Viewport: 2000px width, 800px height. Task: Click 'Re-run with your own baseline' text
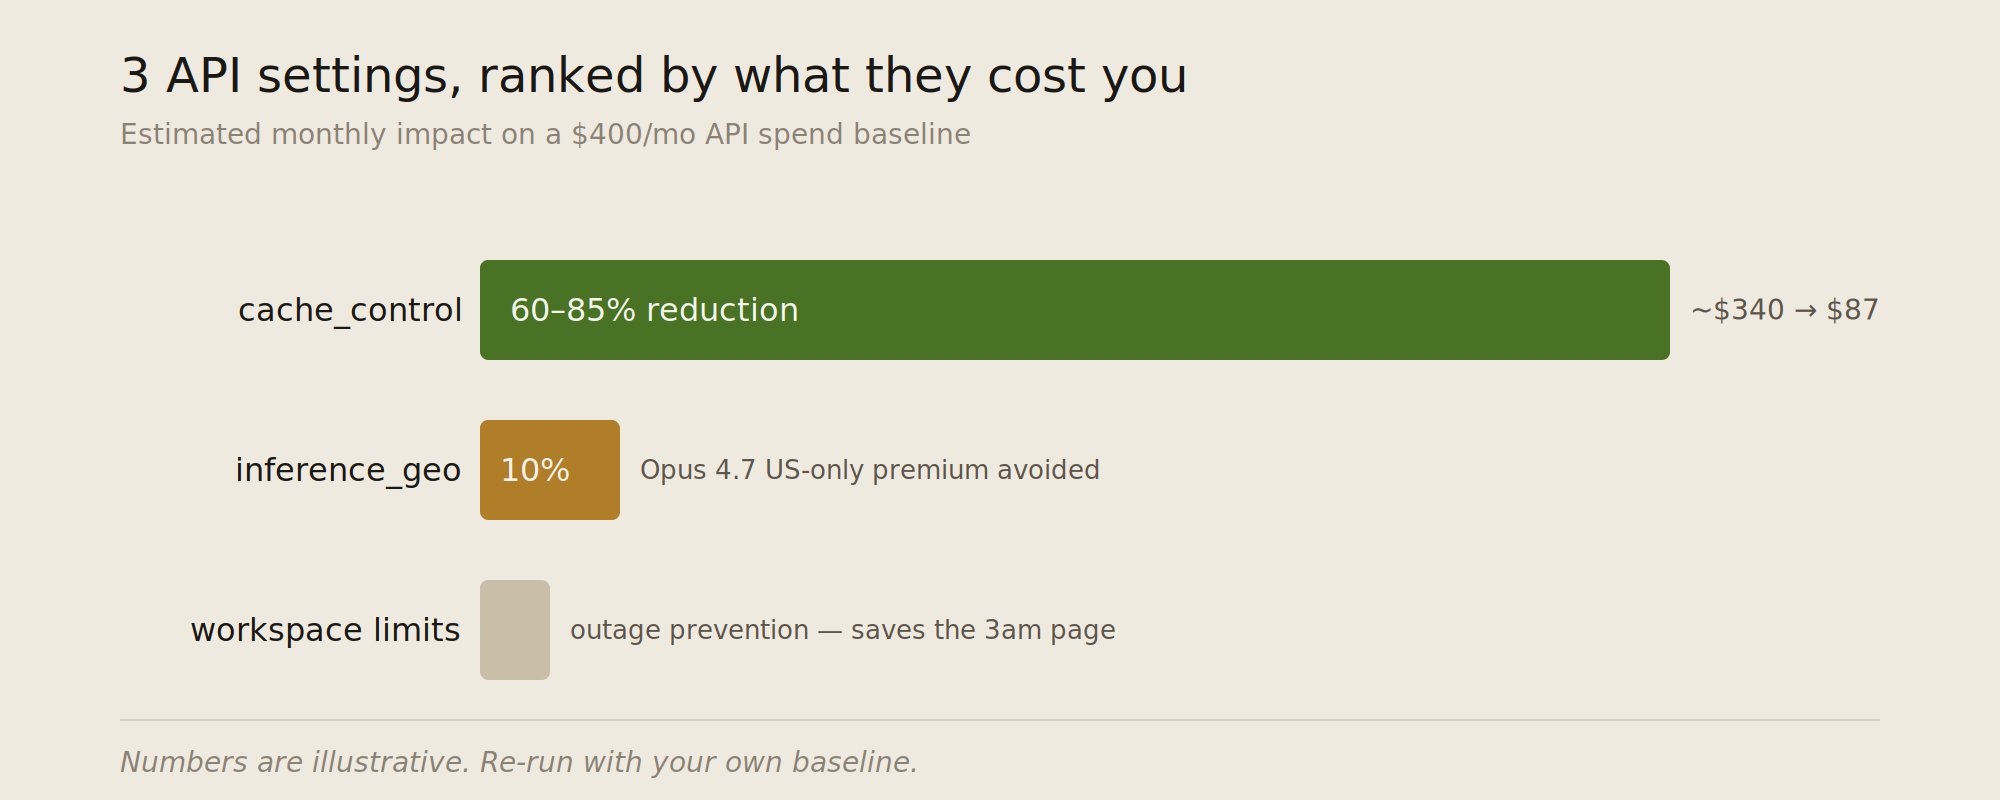698,762
